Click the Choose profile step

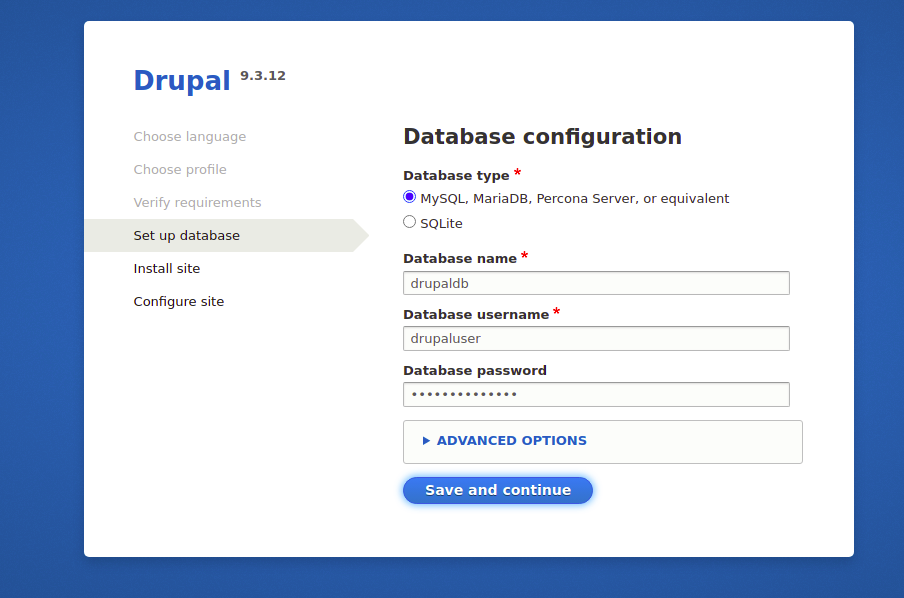click(x=180, y=170)
